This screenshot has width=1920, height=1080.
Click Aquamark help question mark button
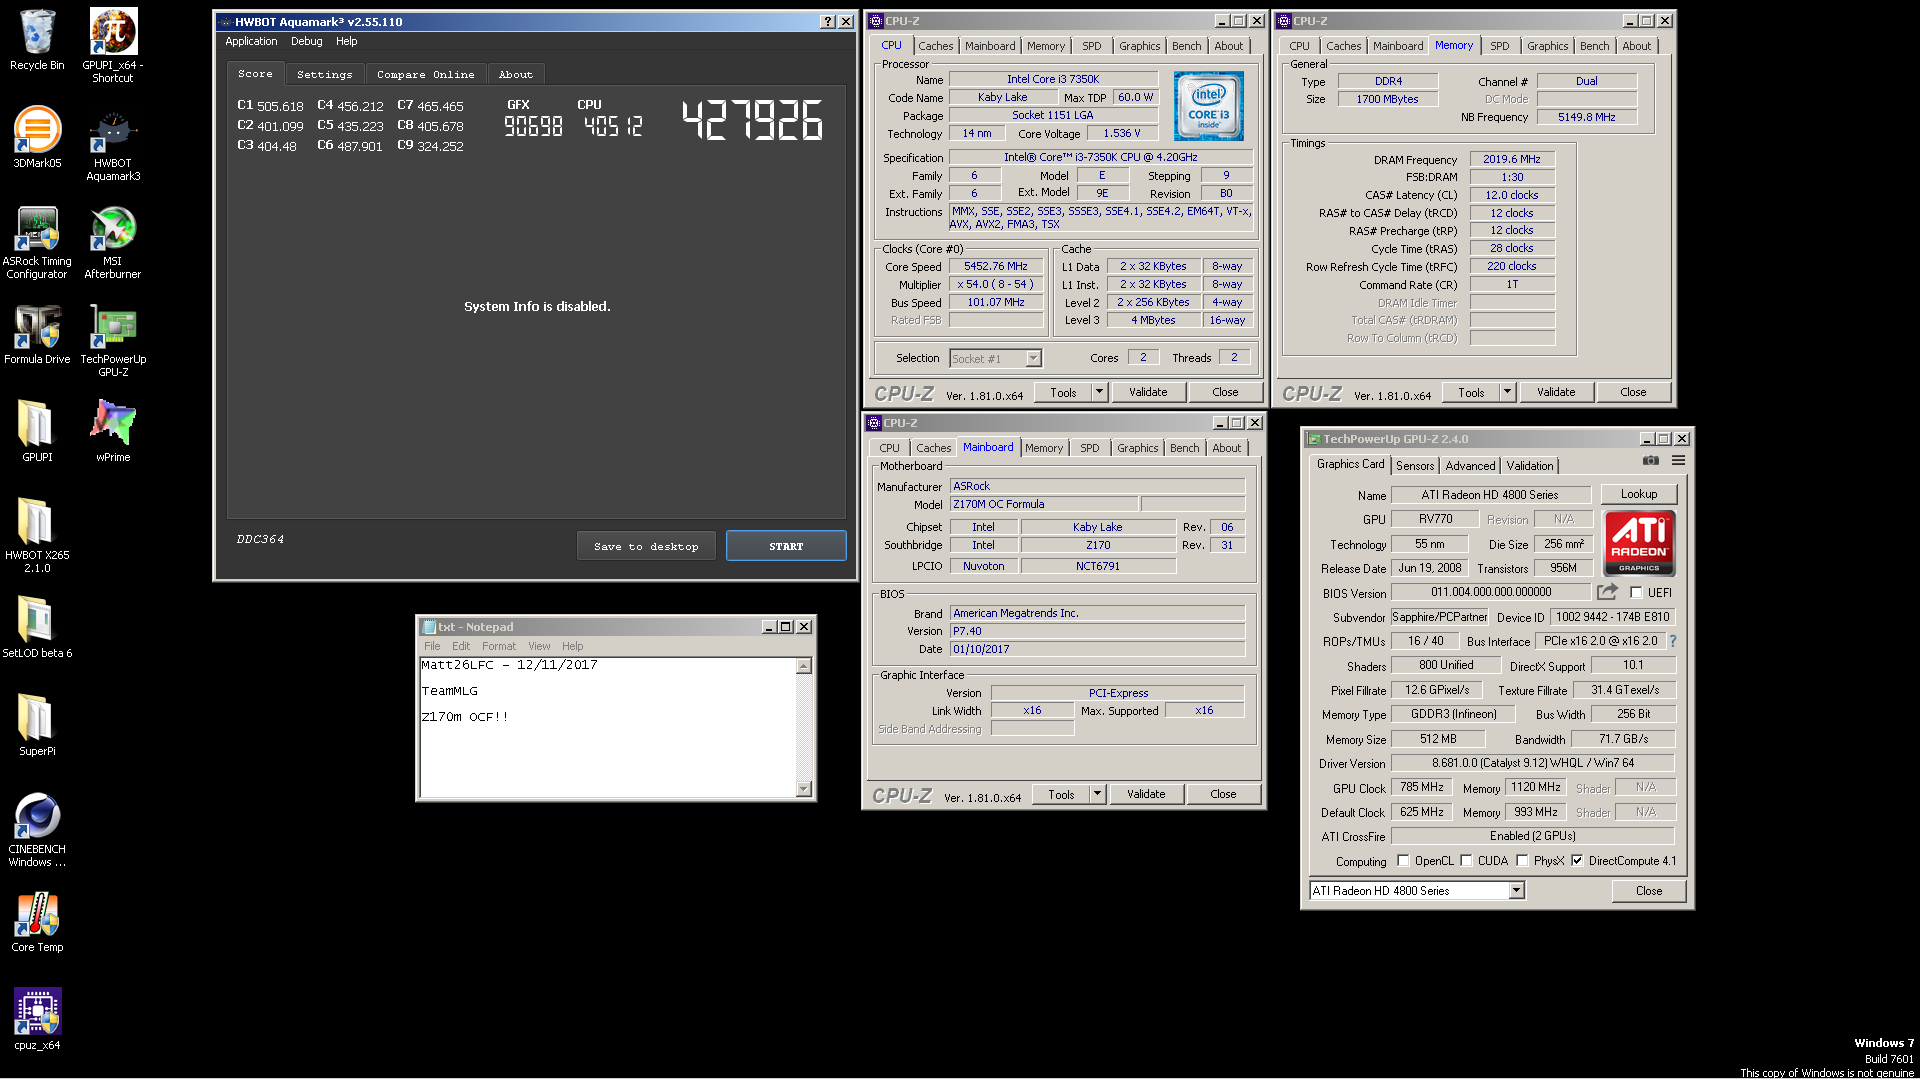(827, 21)
